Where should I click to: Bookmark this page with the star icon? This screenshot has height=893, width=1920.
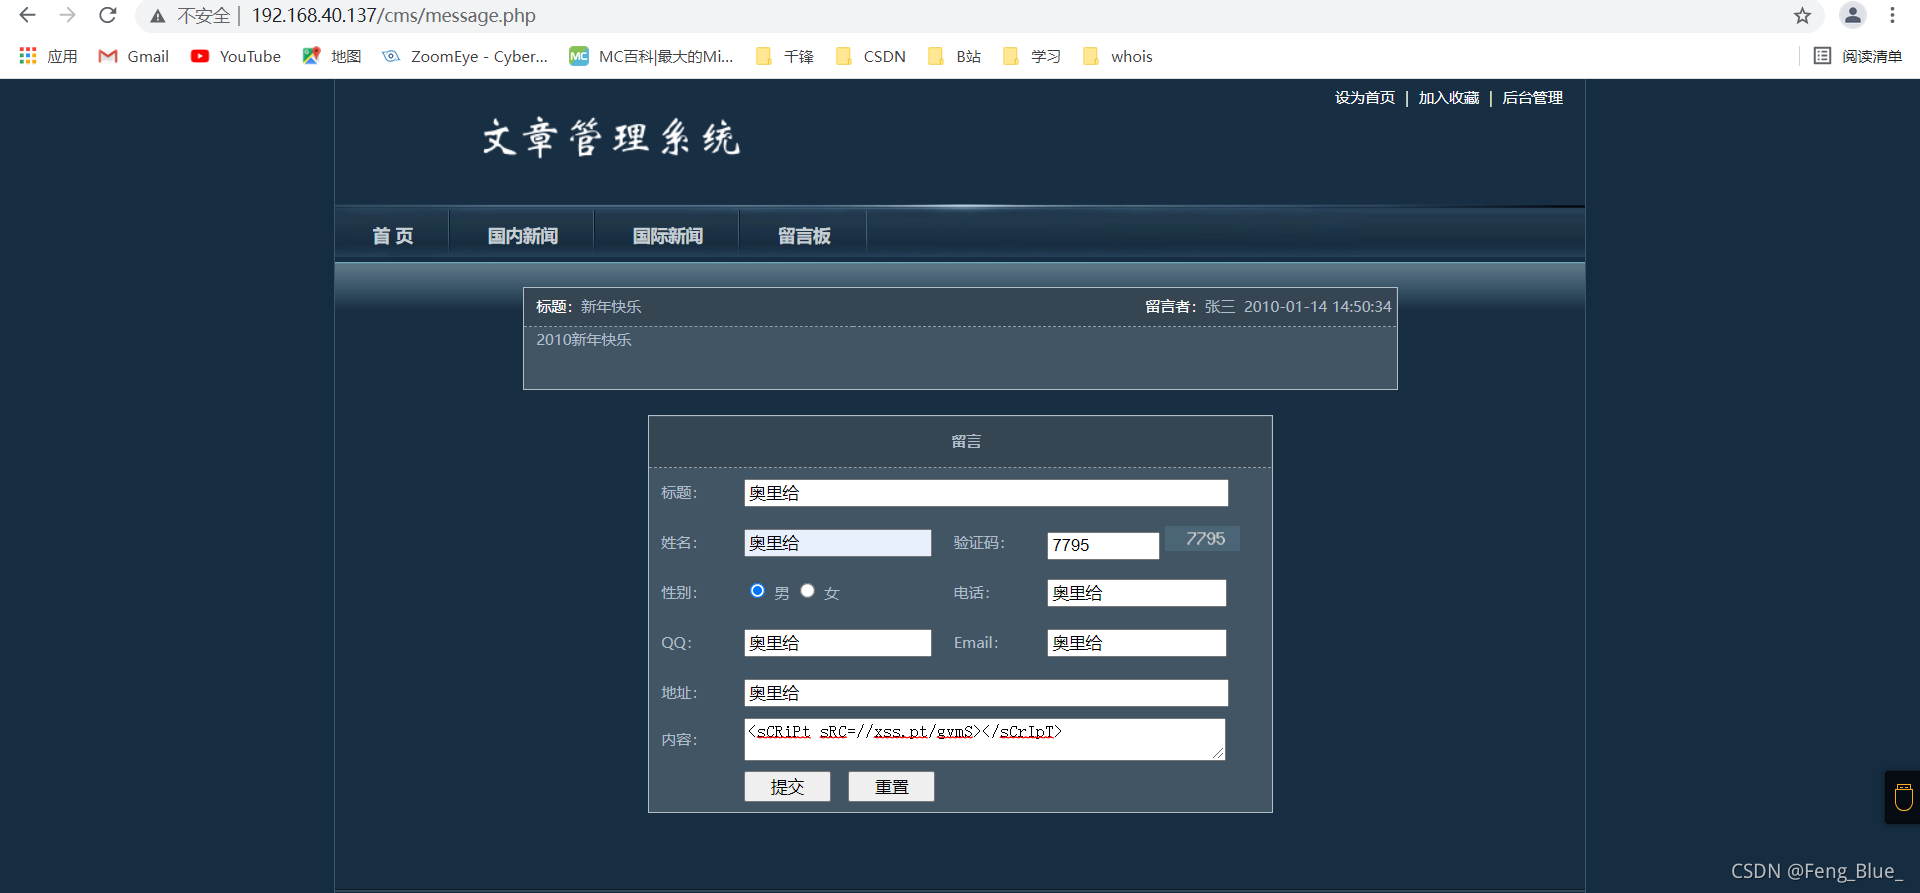point(1802,15)
